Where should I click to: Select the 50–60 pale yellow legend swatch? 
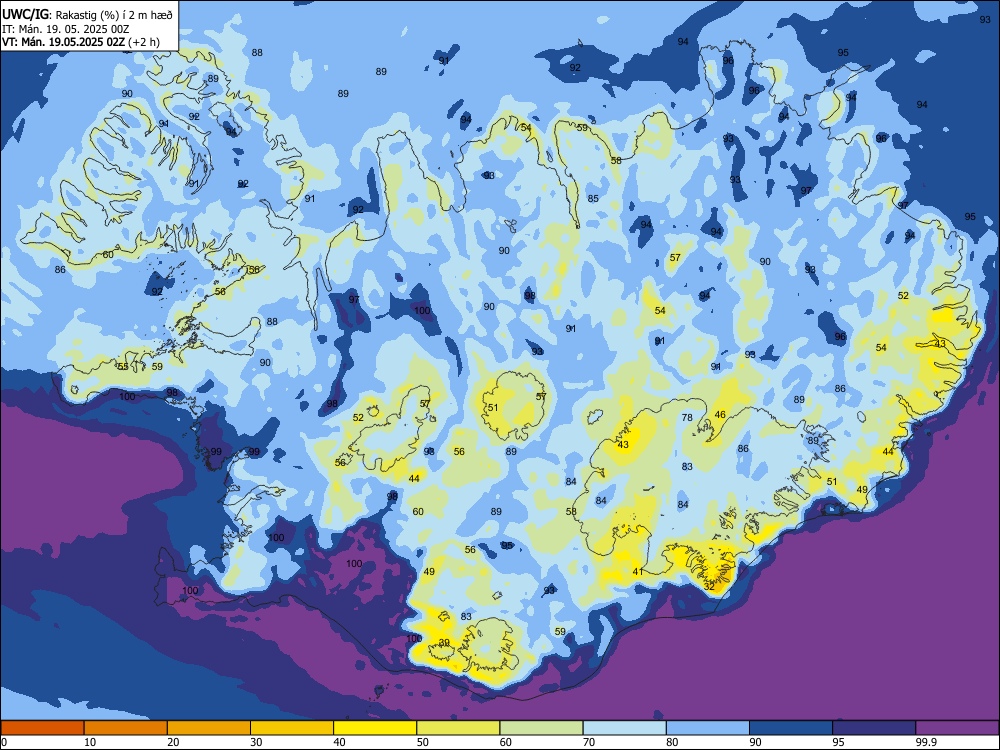tap(458, 728)
